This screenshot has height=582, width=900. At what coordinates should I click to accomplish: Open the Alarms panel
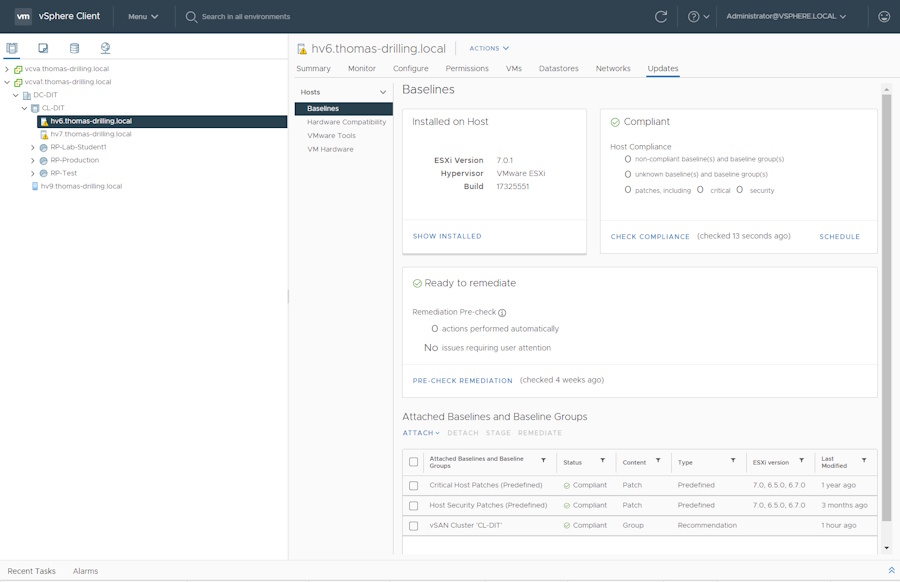(x=86, y=571)
